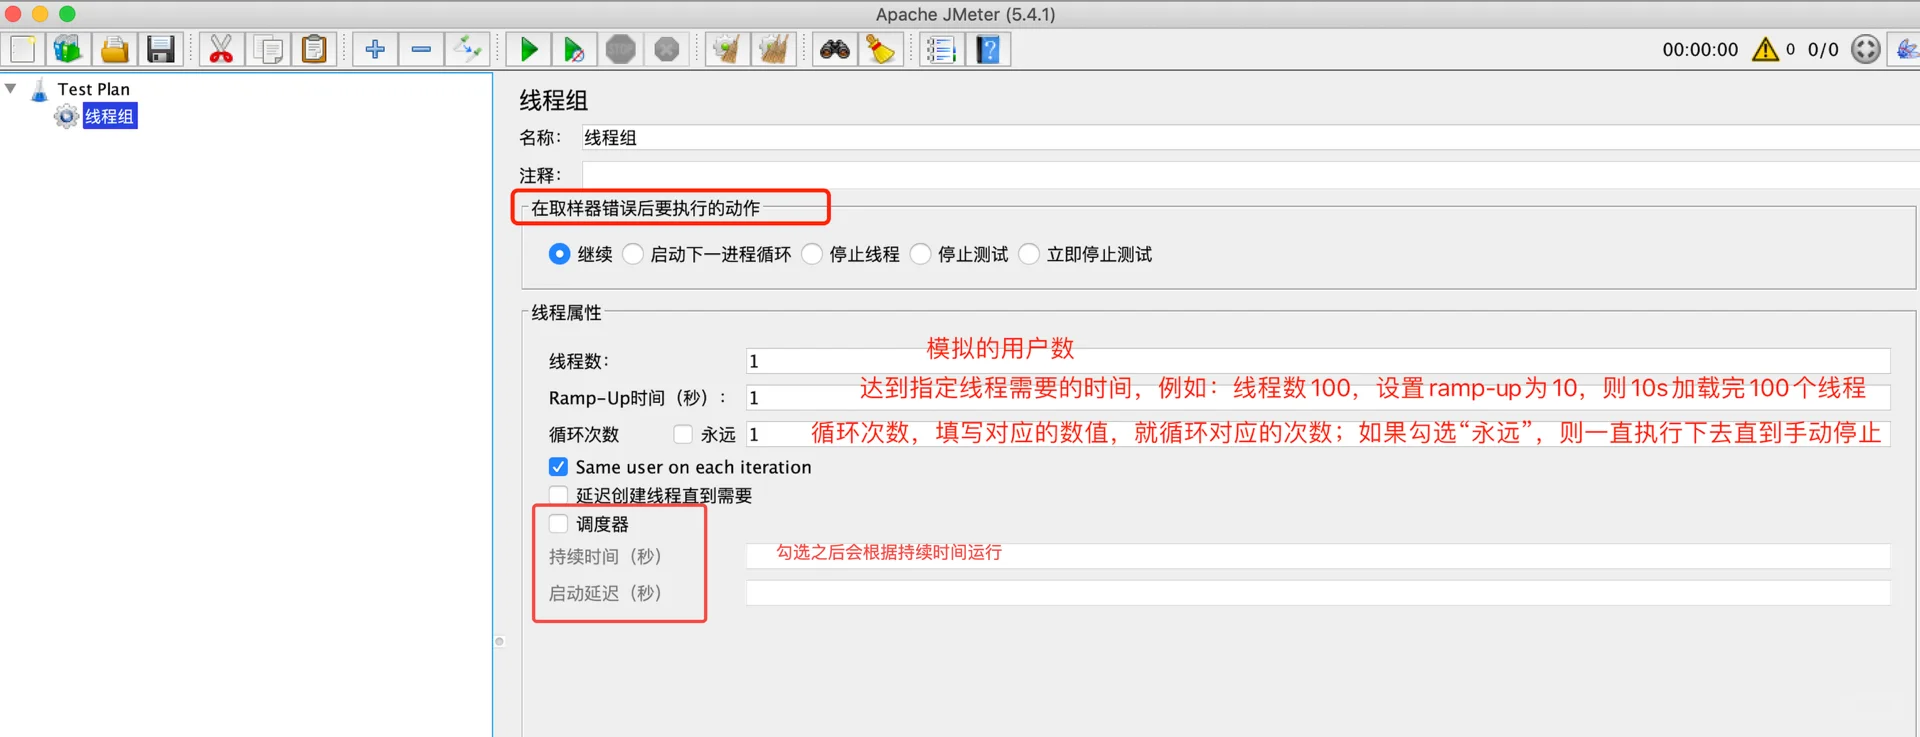1920x737 pixels.
Task: Click the 名称 input field
Action: (x=1250, y=138)
